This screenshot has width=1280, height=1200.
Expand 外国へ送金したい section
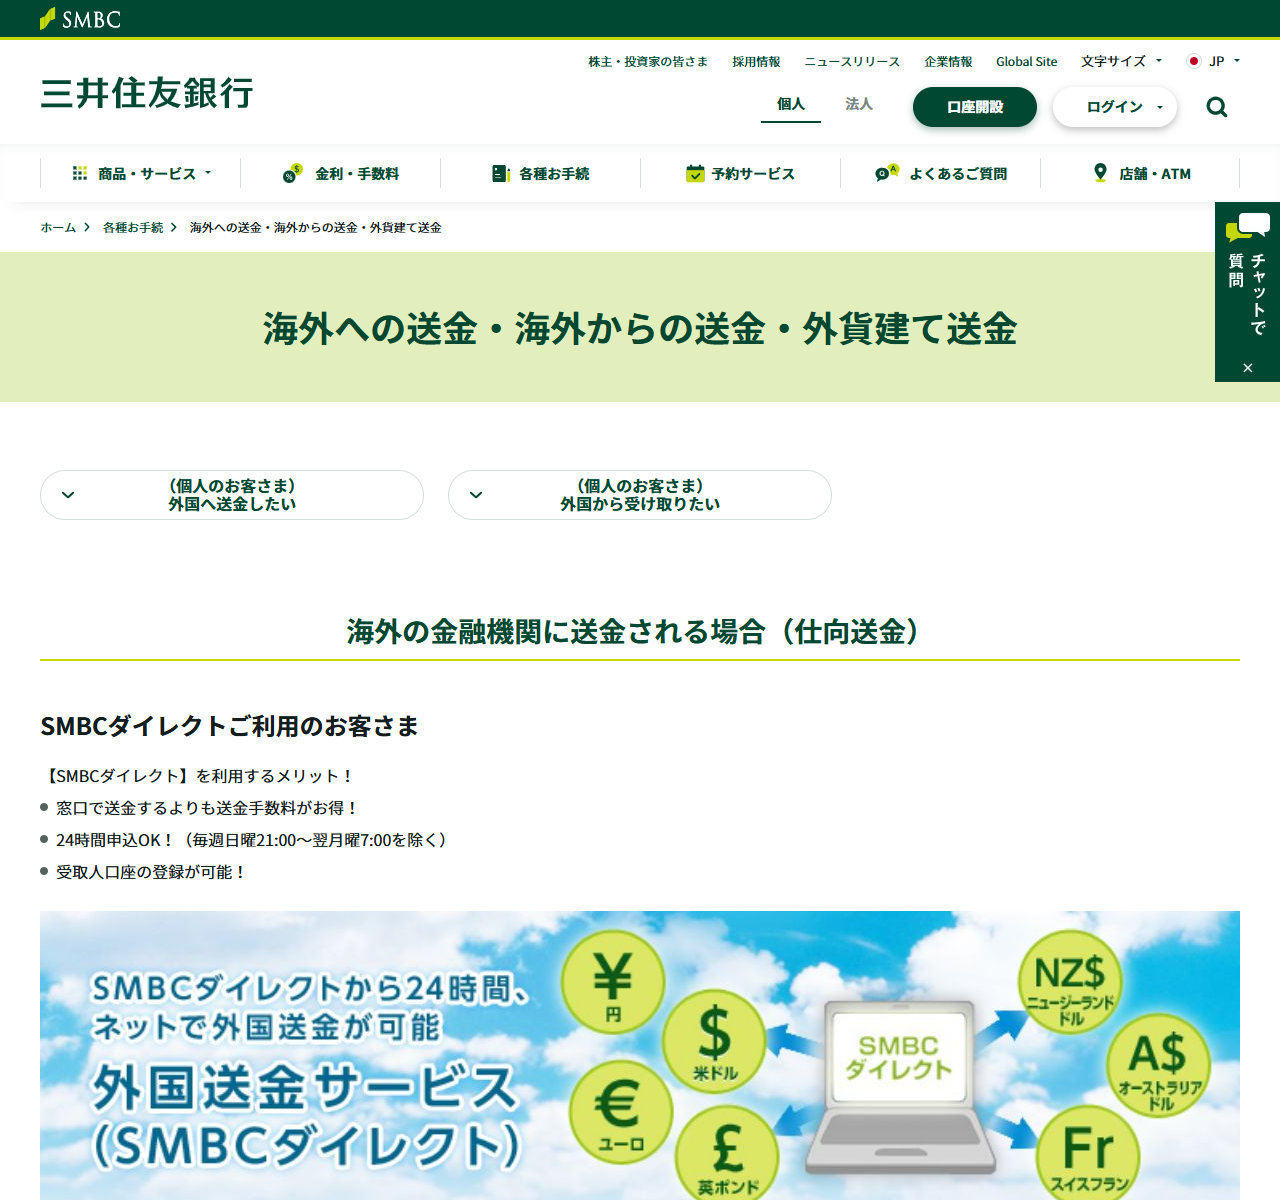click(232, 495)
